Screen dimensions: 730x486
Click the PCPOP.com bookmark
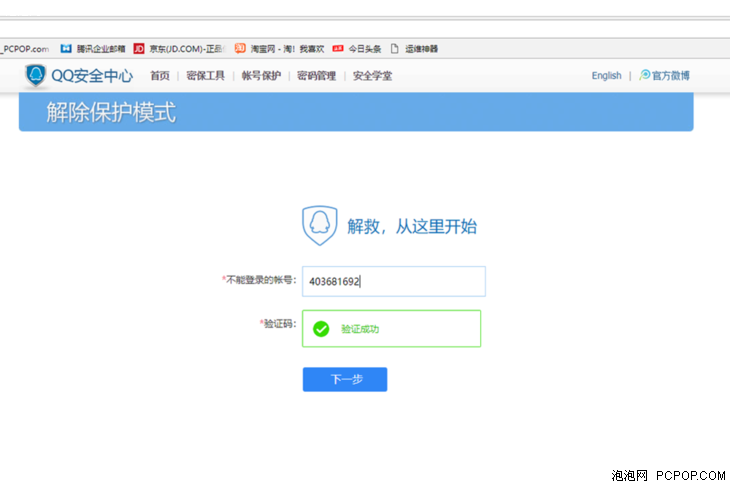(25, 48)
